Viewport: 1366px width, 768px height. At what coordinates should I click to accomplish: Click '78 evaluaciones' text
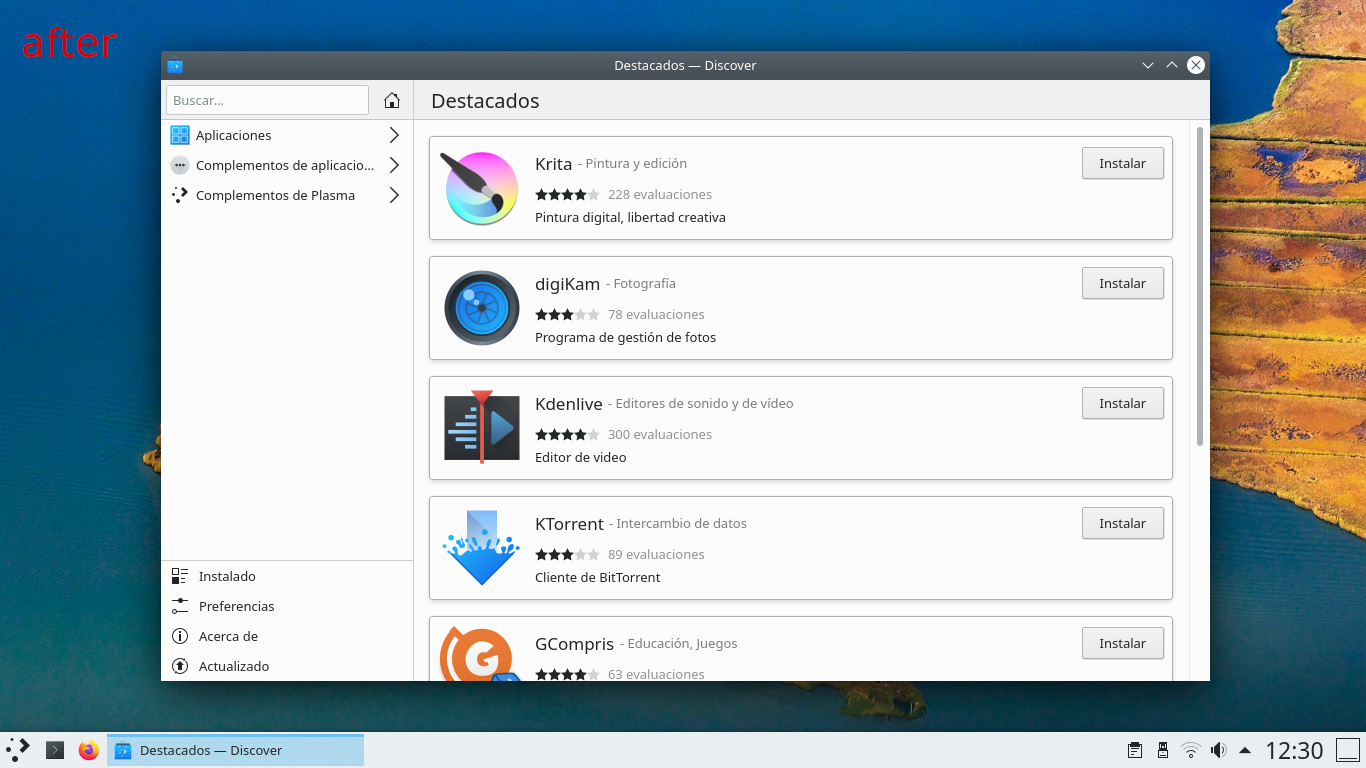(x=656, y=314)
